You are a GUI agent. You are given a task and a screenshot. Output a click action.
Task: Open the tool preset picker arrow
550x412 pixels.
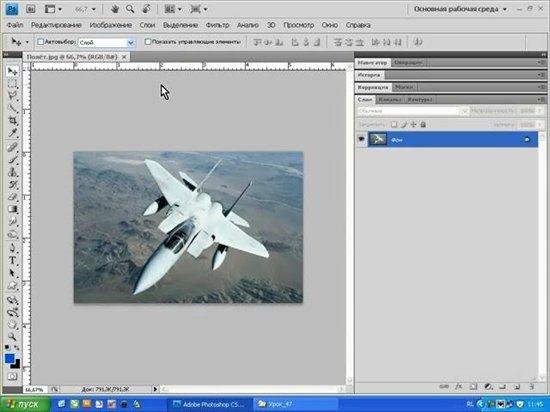click(27, 42)
